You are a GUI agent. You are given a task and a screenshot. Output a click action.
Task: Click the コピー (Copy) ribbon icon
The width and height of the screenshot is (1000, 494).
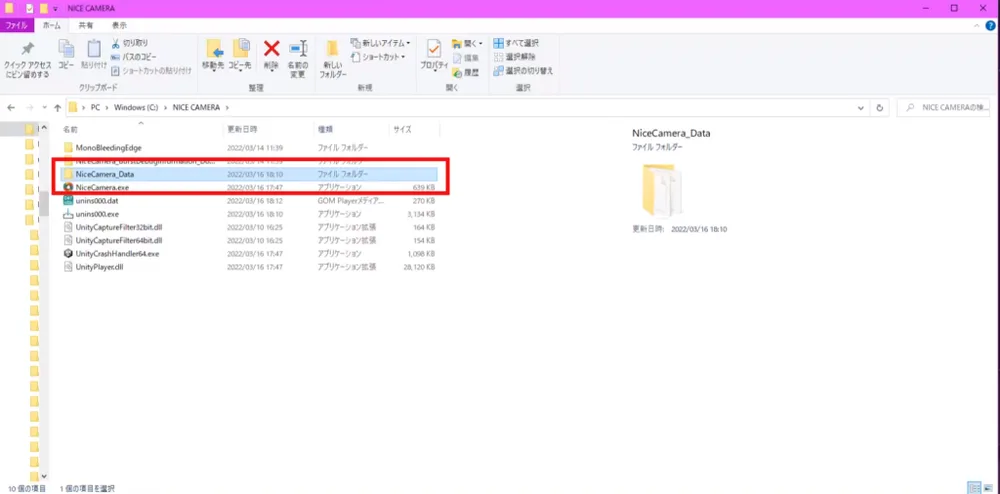[x=66, y=50]
